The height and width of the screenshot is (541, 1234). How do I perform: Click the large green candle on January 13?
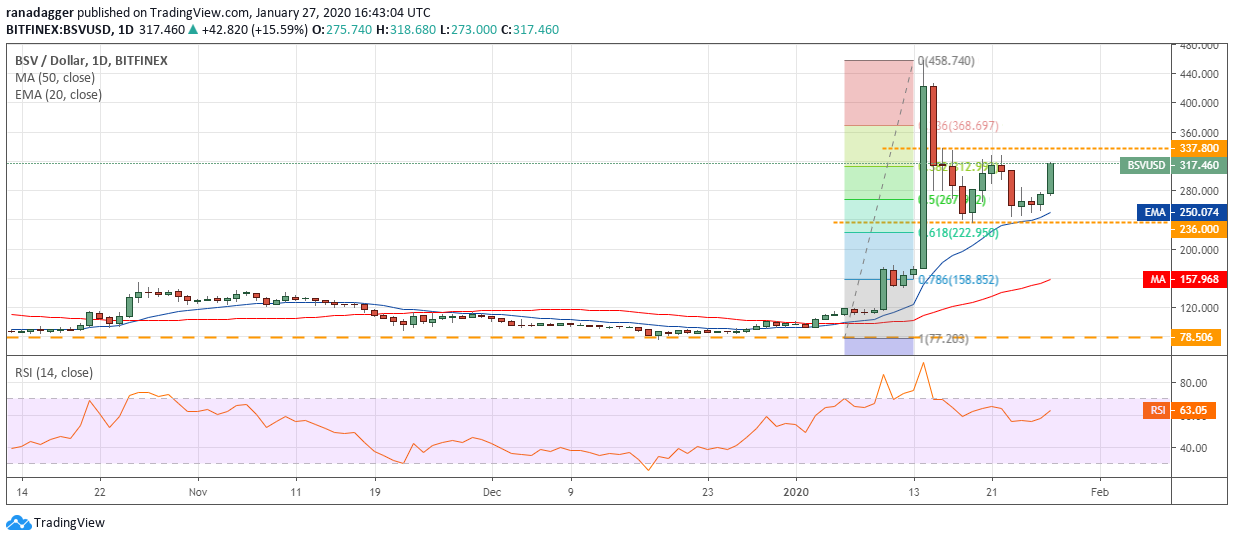(x=923, y=177)
